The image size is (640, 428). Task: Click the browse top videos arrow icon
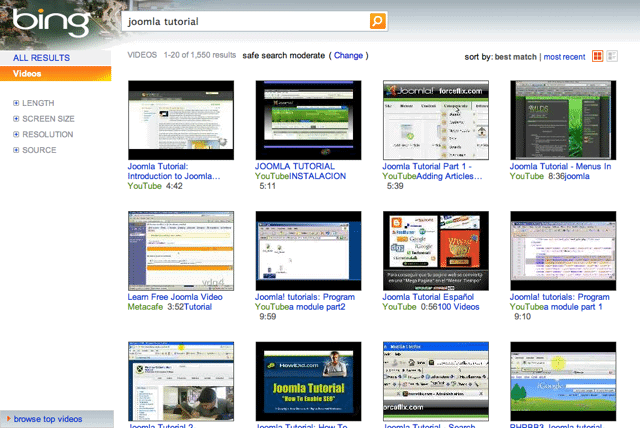point(8,419)
